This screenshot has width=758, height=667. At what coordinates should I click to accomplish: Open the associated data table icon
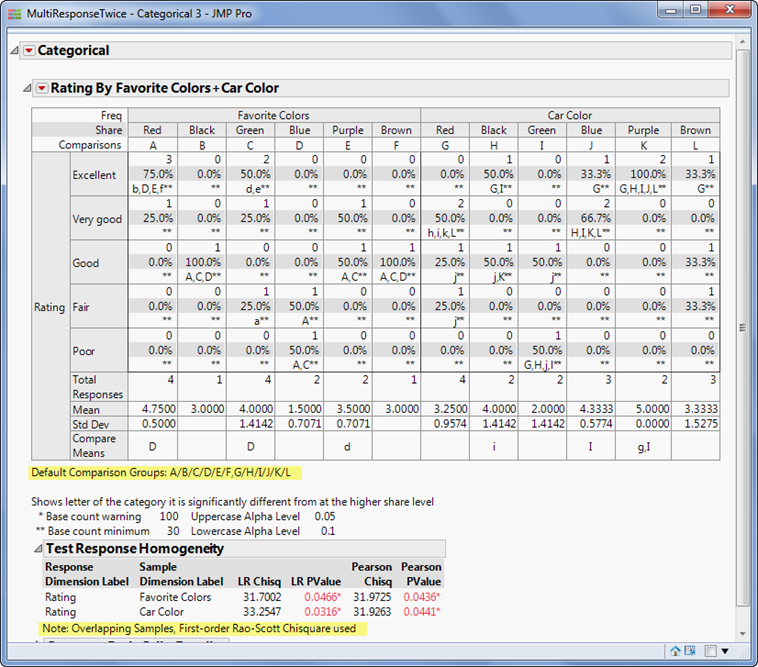pos(690,651)
